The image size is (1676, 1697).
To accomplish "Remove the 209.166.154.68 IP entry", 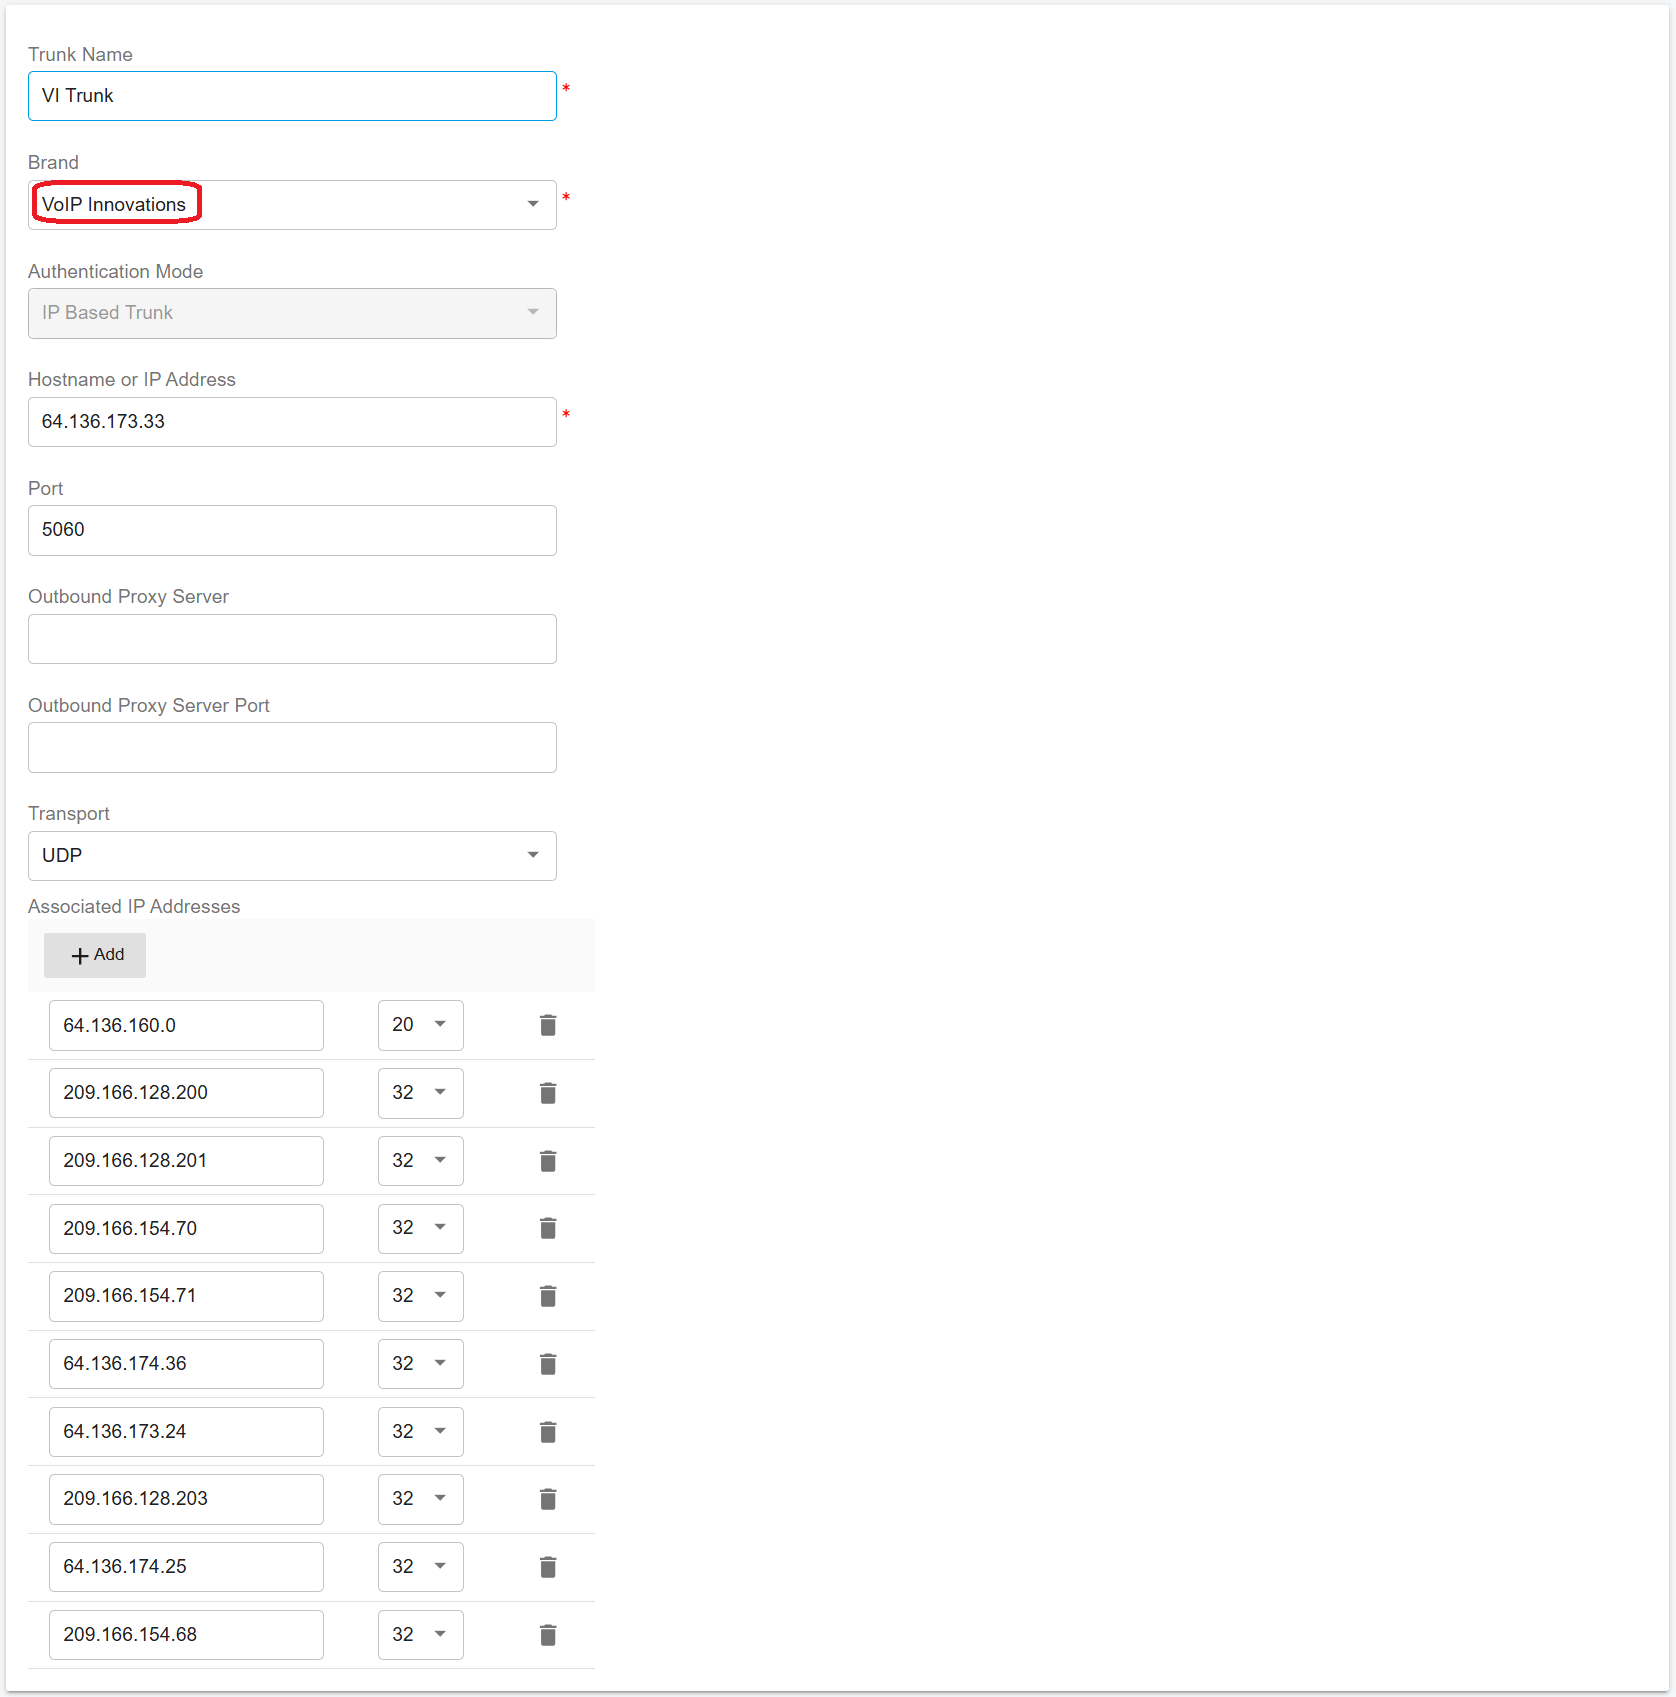I will click(x=547, y=1635).
